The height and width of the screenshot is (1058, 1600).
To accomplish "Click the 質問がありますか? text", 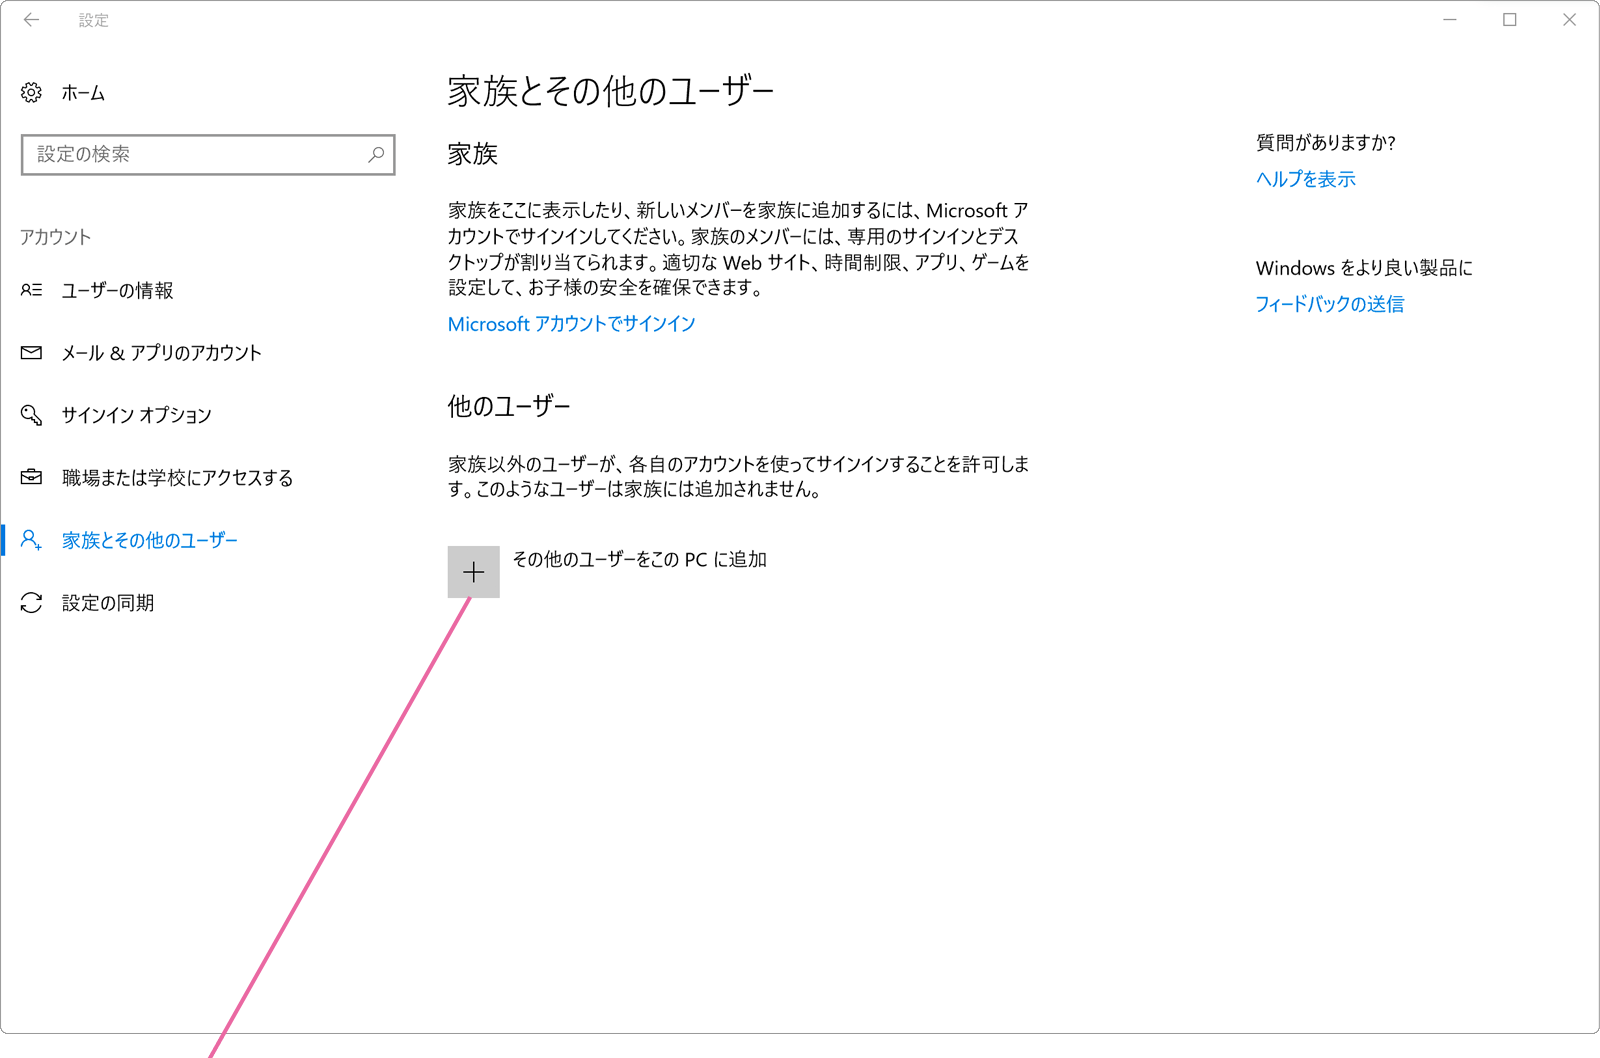I will point(1325,143).
